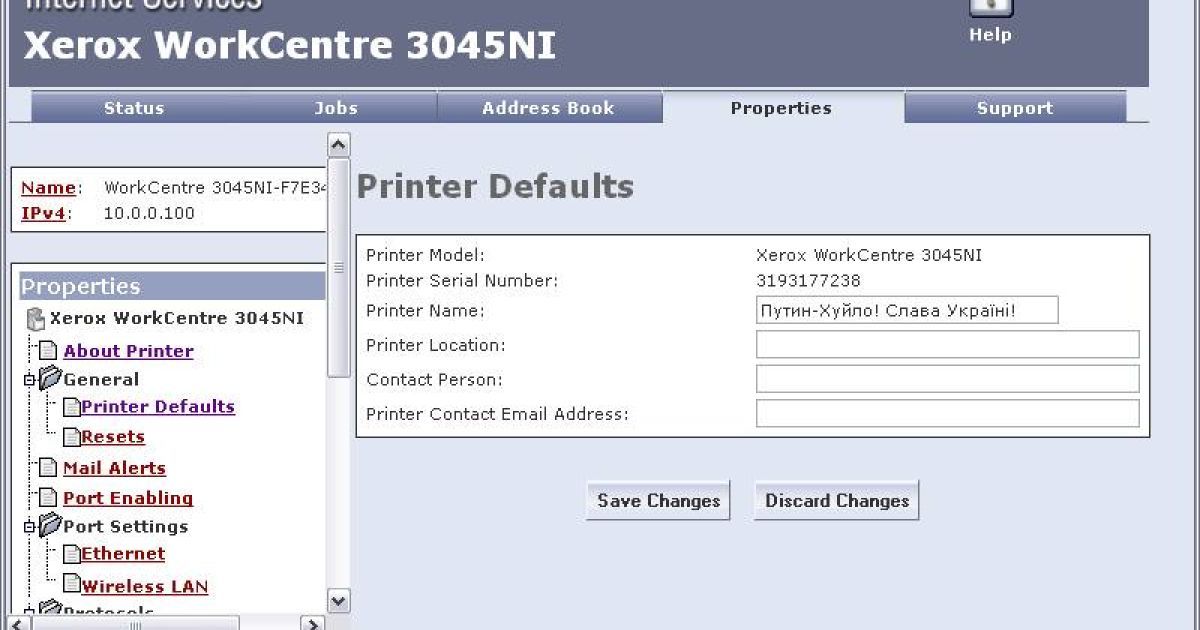
Task: Click the page icon next to Resets
Action: (71, 437)
